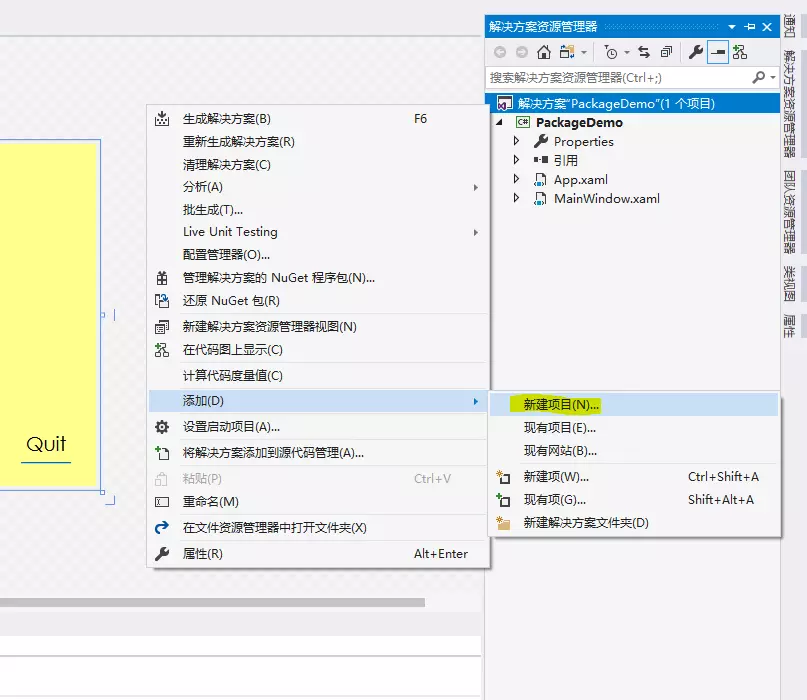The image size is (807, 700).
Task: Open Properties via the wrench toolbar icon
Action: pos(696,52)
